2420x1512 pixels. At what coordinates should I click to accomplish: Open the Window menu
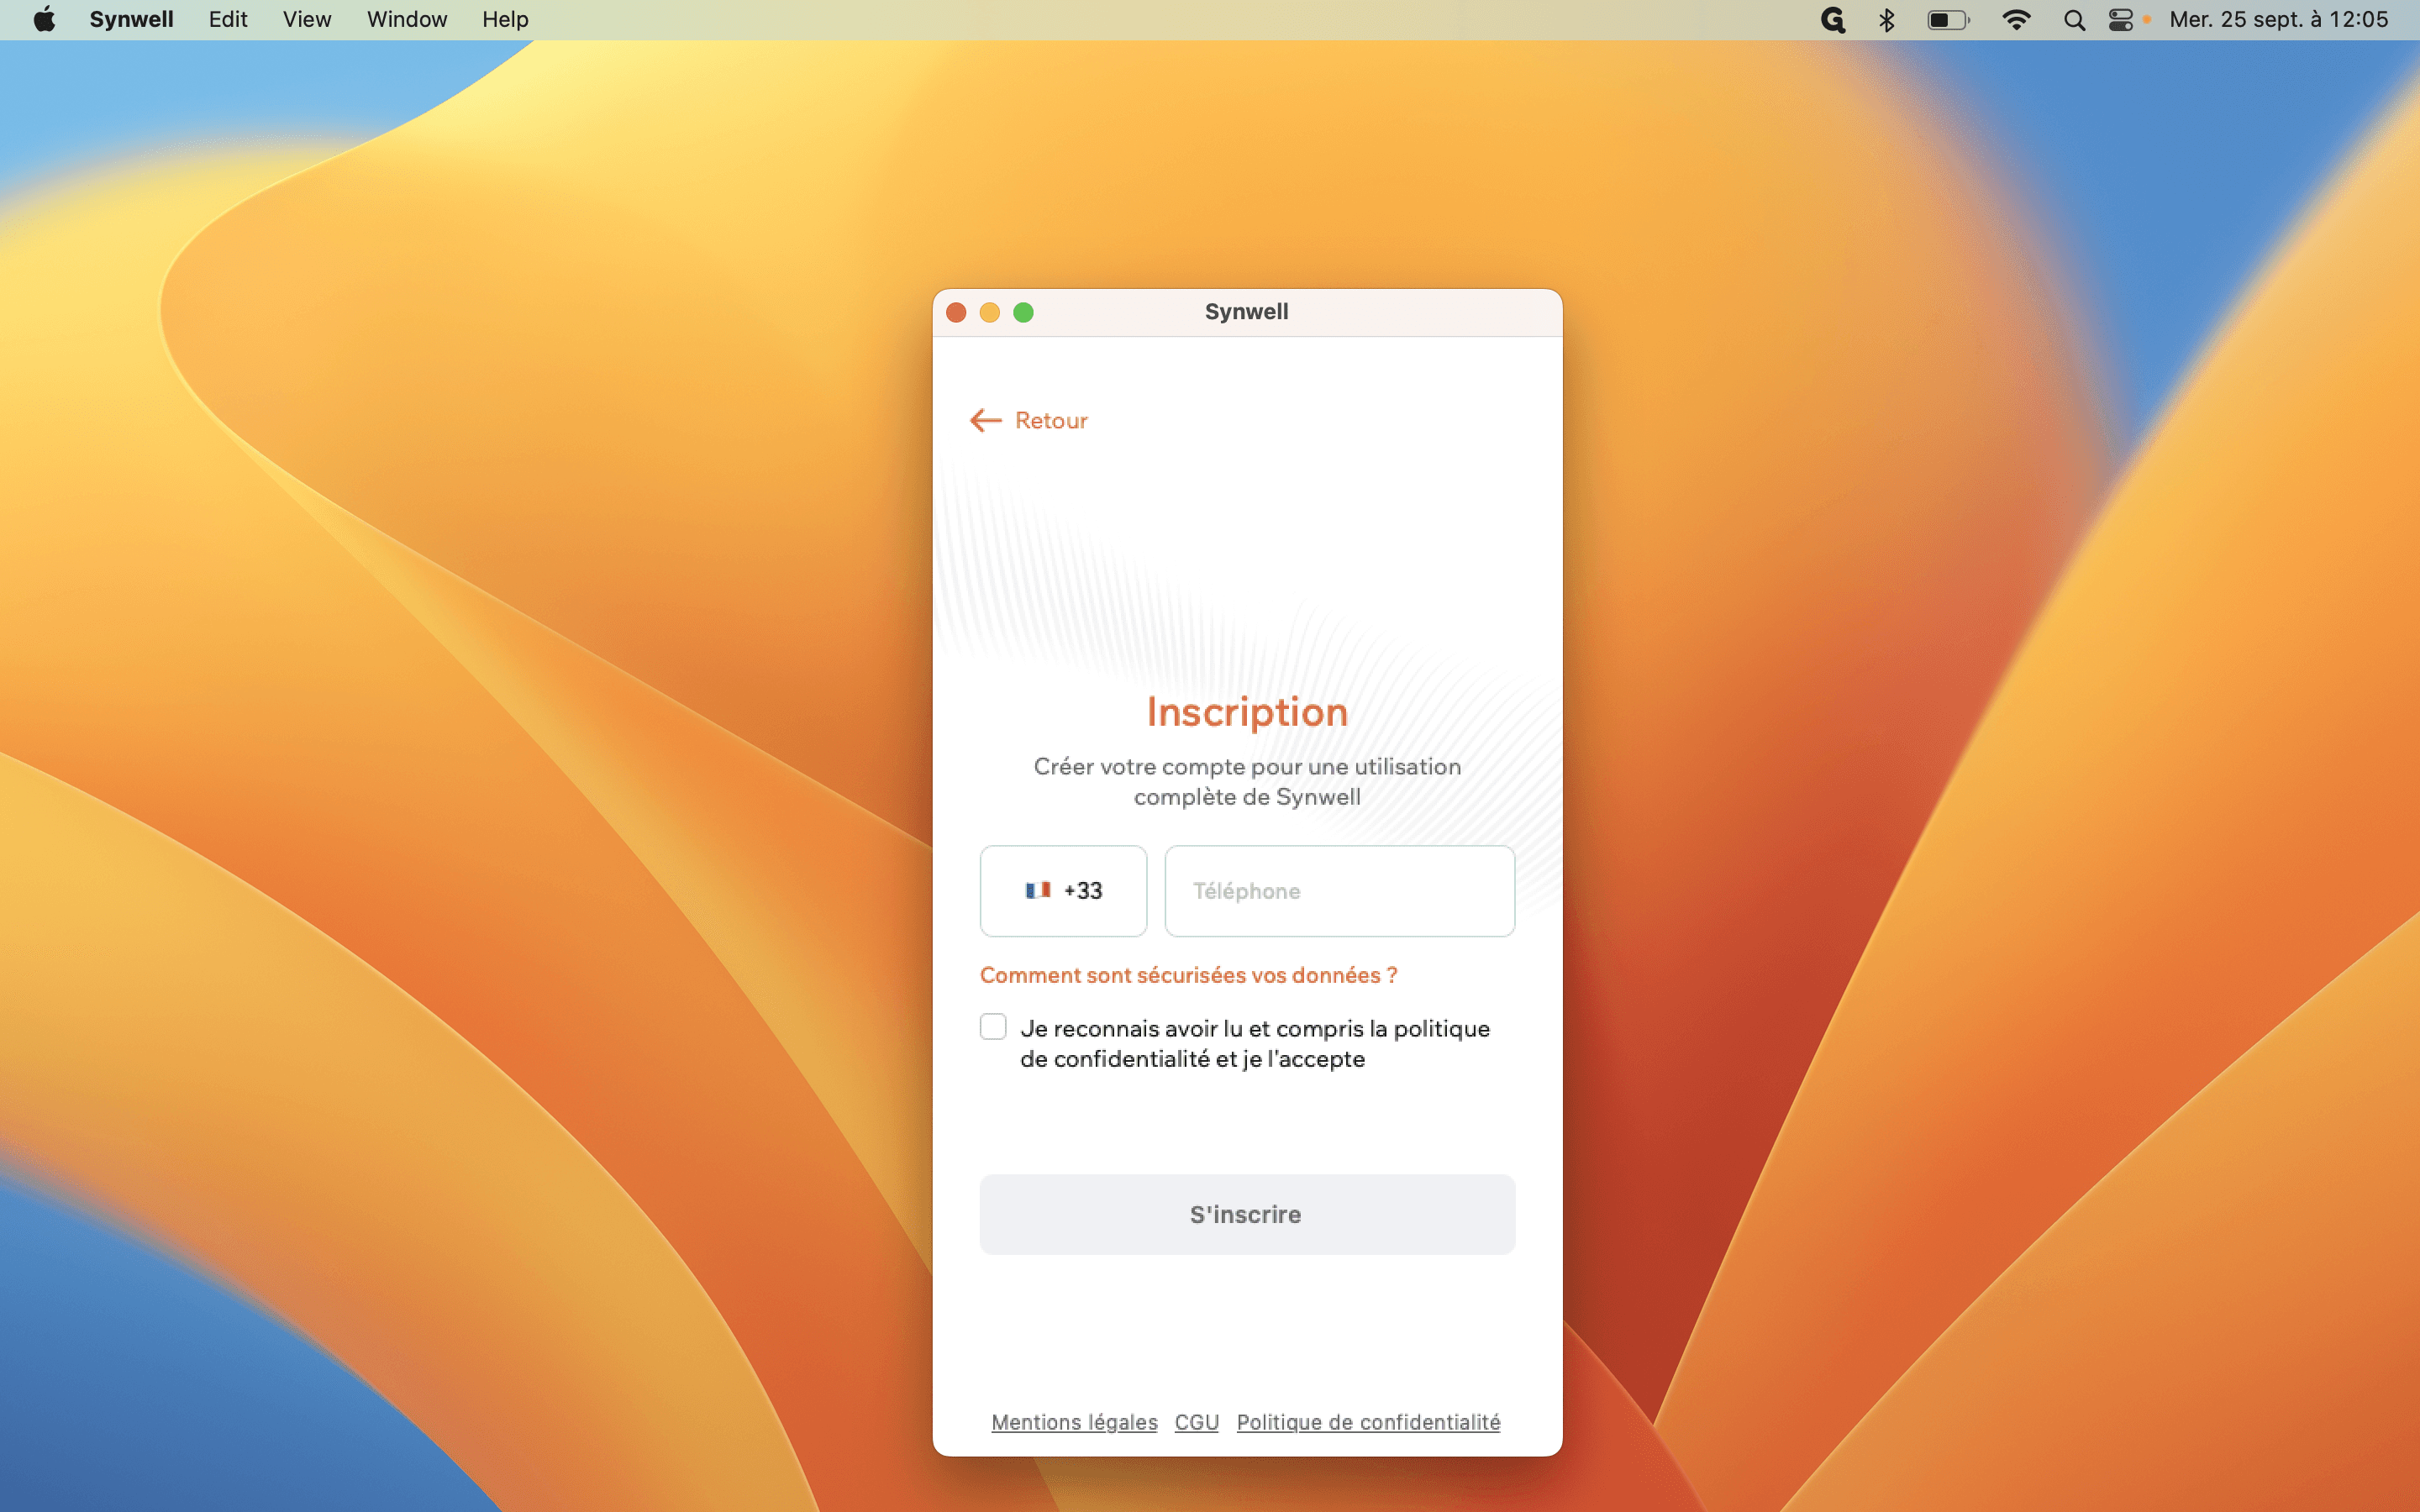click(406, 19)
